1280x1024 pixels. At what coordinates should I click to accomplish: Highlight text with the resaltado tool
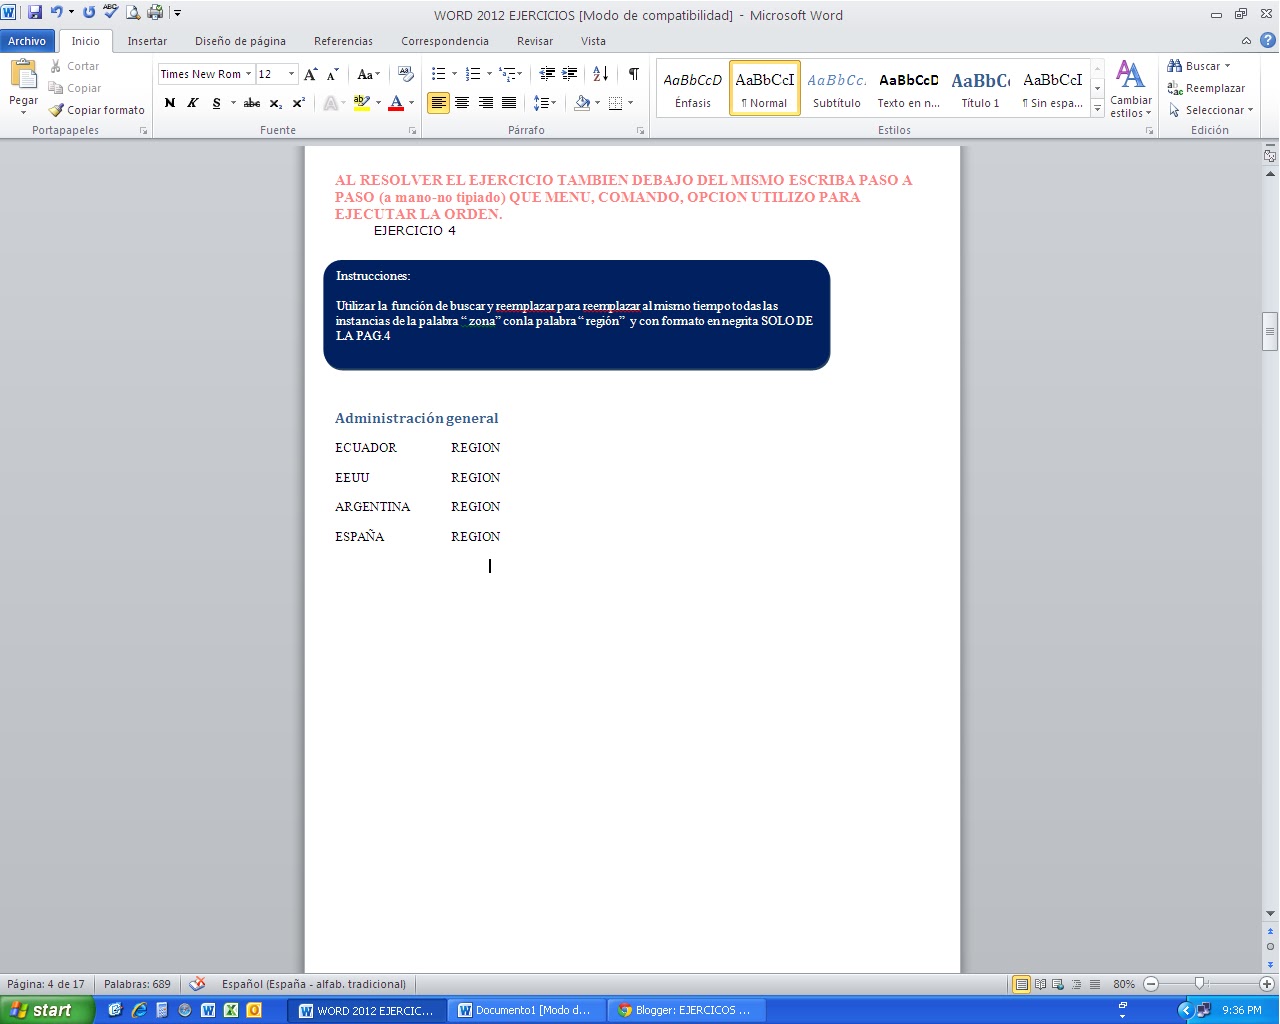tap(362, 102)
